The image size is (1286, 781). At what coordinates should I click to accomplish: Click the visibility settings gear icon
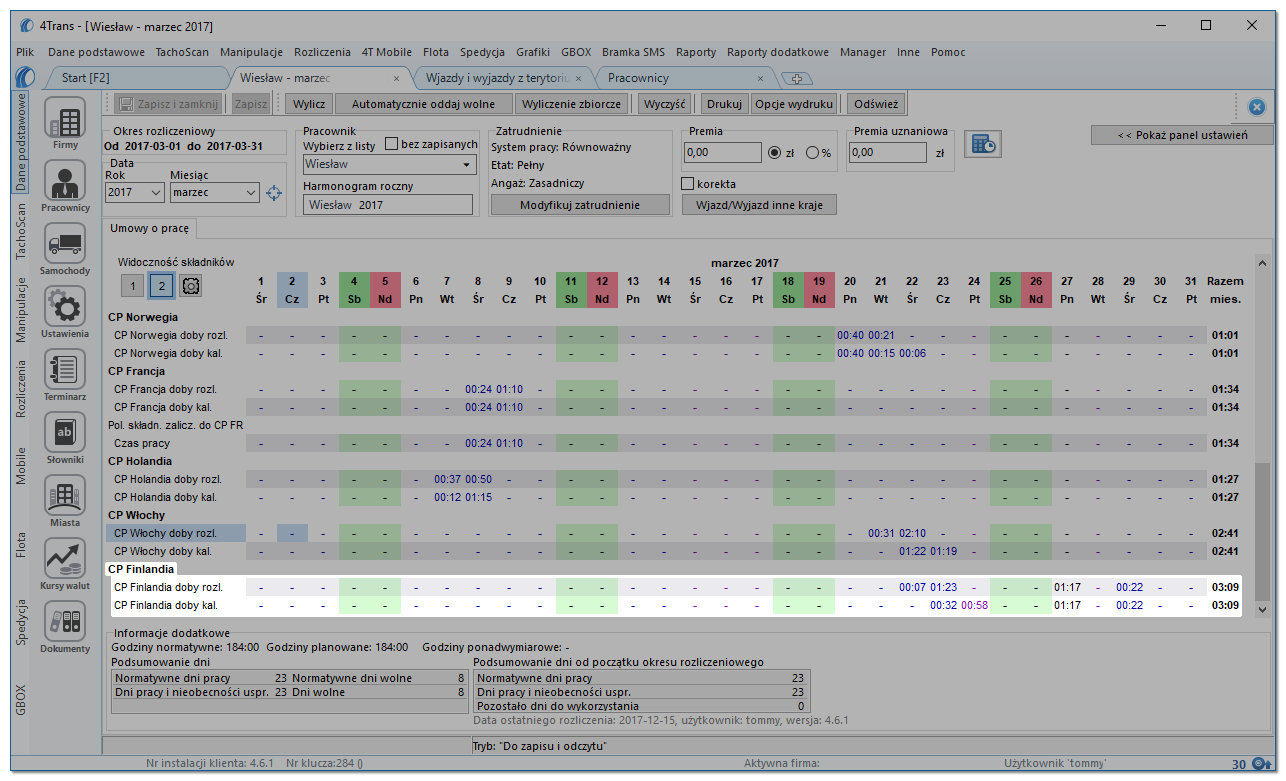(191, 286)
